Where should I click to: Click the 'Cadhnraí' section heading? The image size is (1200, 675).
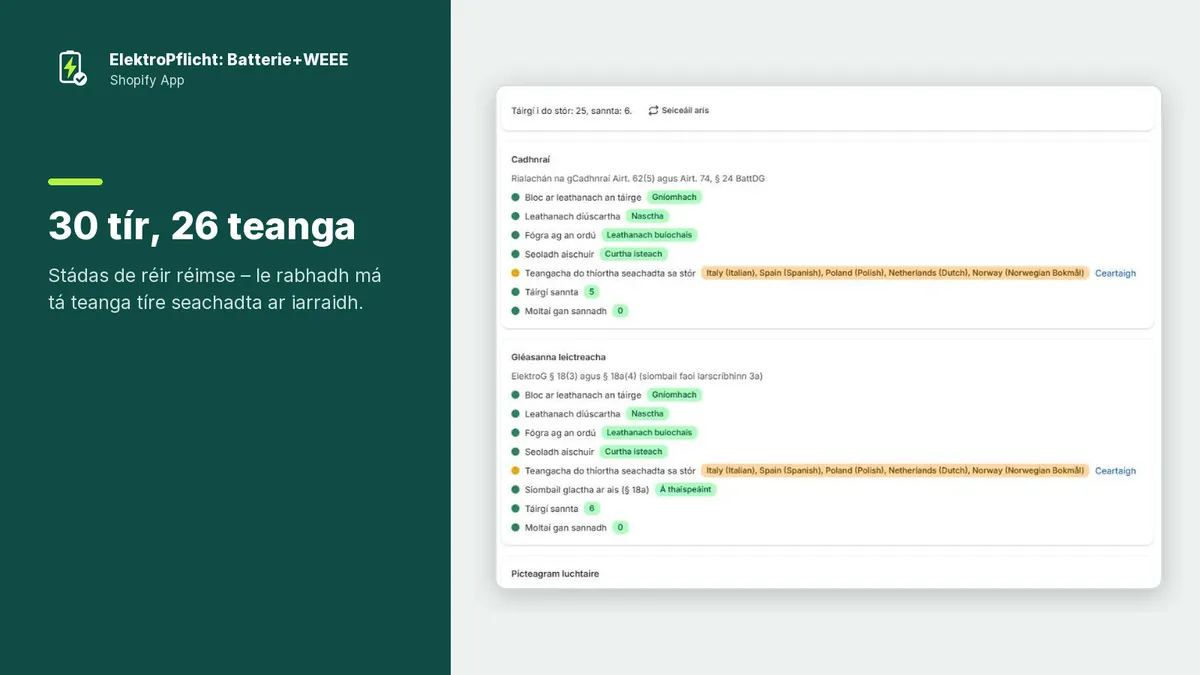point(531,159)
